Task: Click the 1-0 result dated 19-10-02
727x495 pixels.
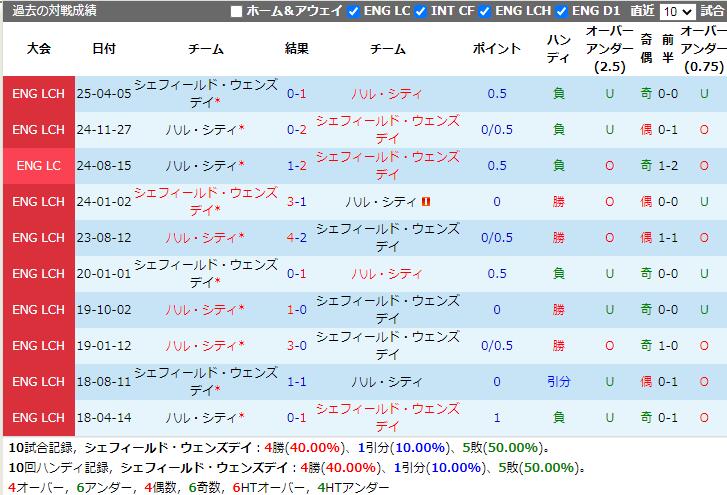Action: 296,310
